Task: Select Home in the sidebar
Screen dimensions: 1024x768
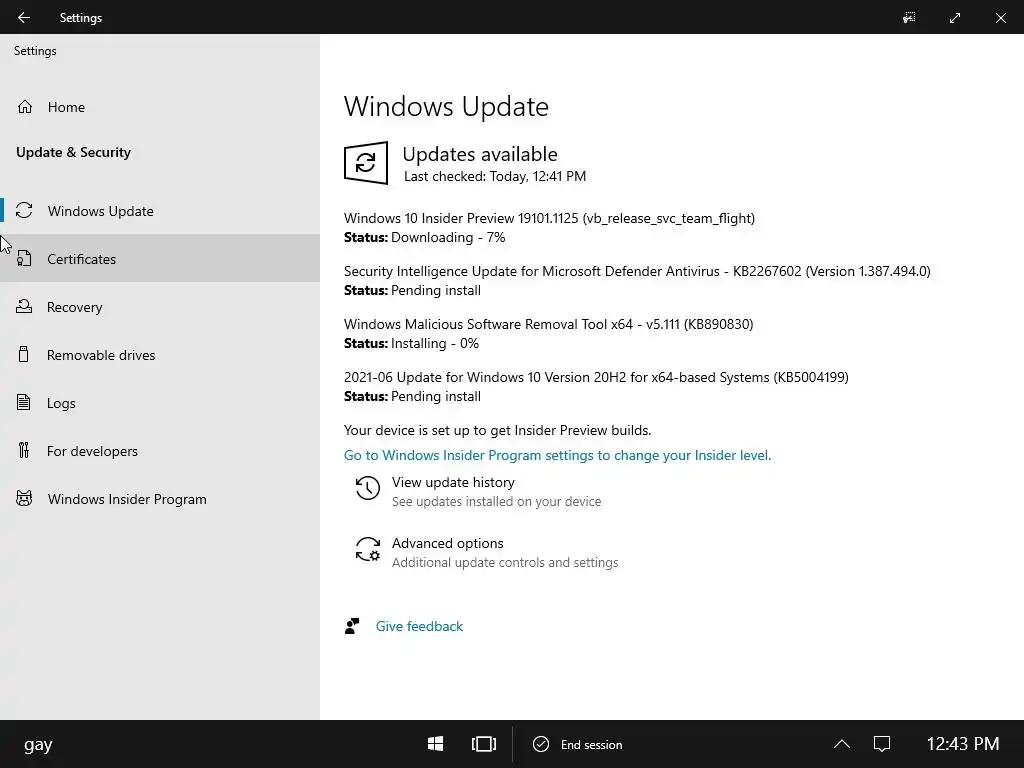Action: 160,106
